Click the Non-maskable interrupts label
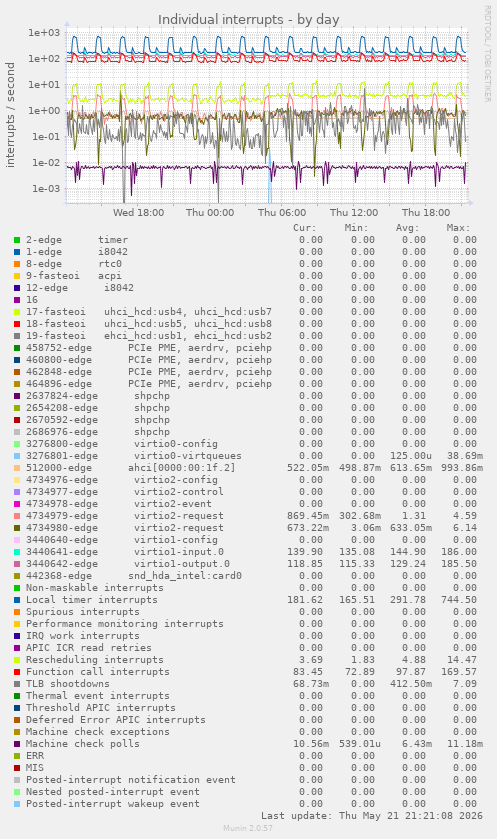The image size is (497, 839). pyautogui.click(x=95, y=588)
